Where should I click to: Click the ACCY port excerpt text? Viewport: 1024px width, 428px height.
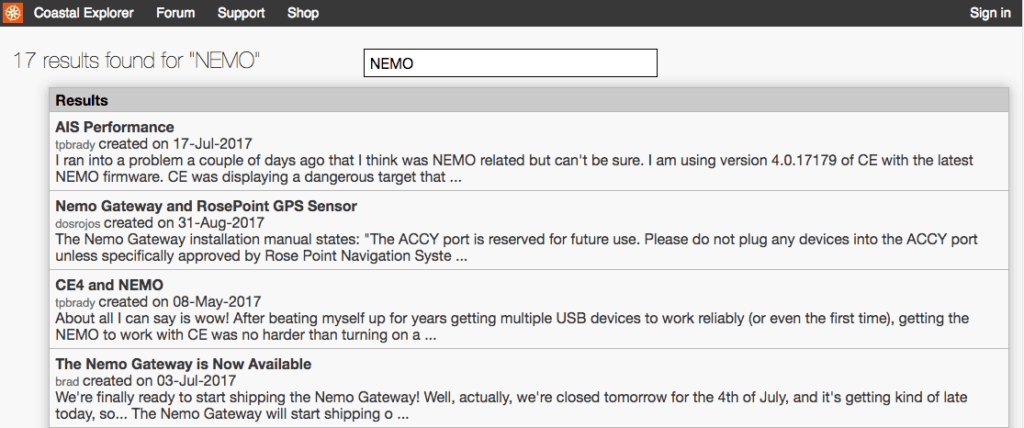click(517, 248)
